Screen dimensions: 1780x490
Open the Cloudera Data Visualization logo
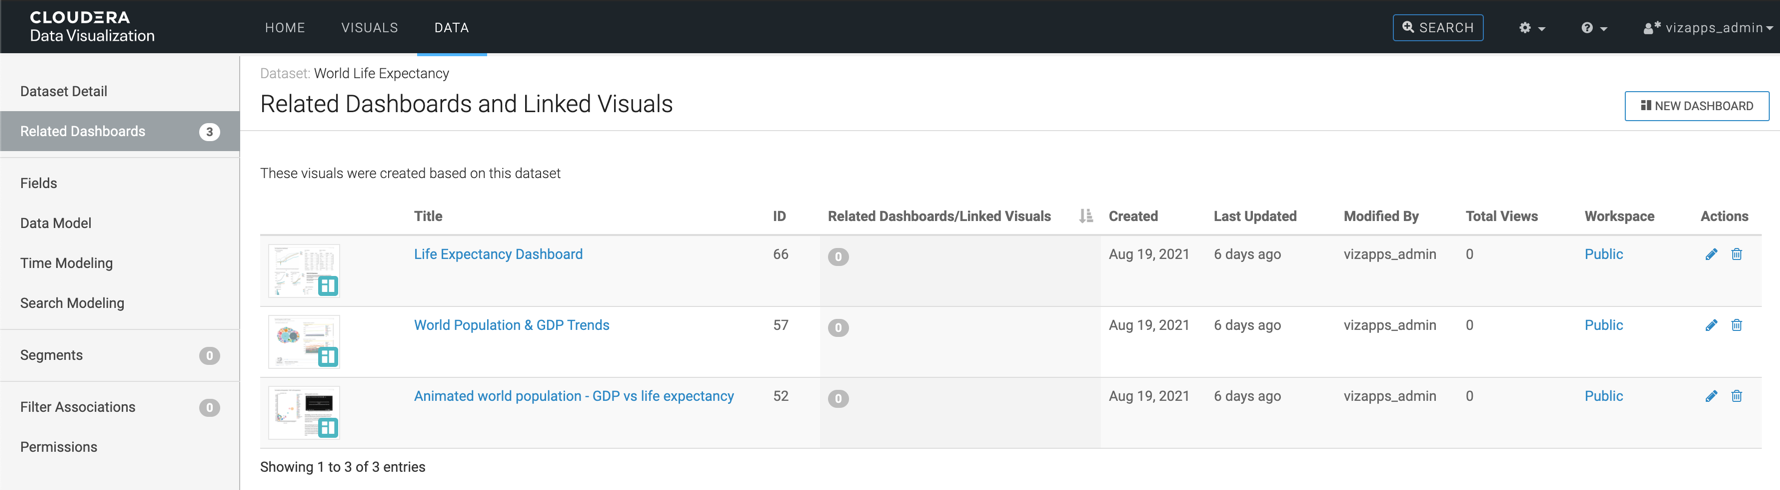pyautogui.click(x=92, y=27)
